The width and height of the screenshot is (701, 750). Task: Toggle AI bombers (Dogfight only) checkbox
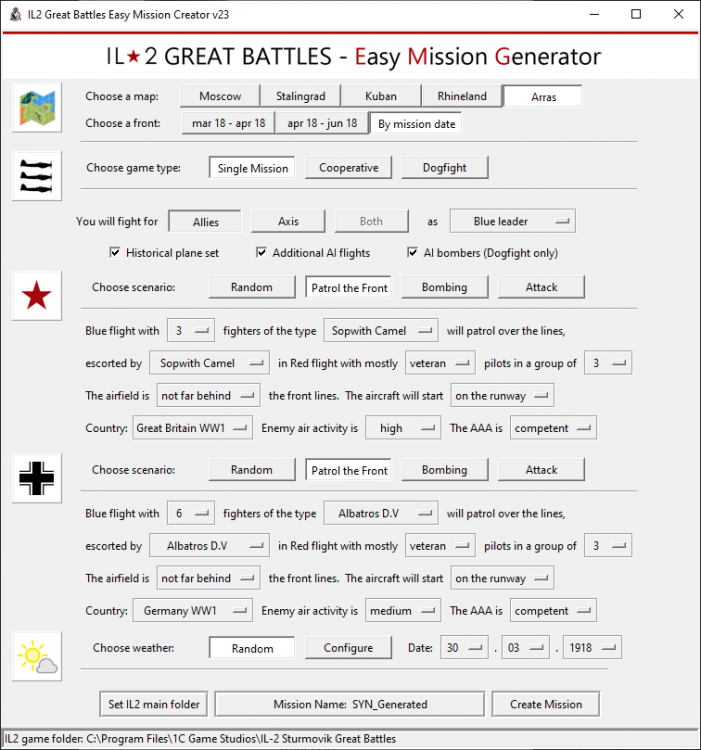click(x=412, y=252)
